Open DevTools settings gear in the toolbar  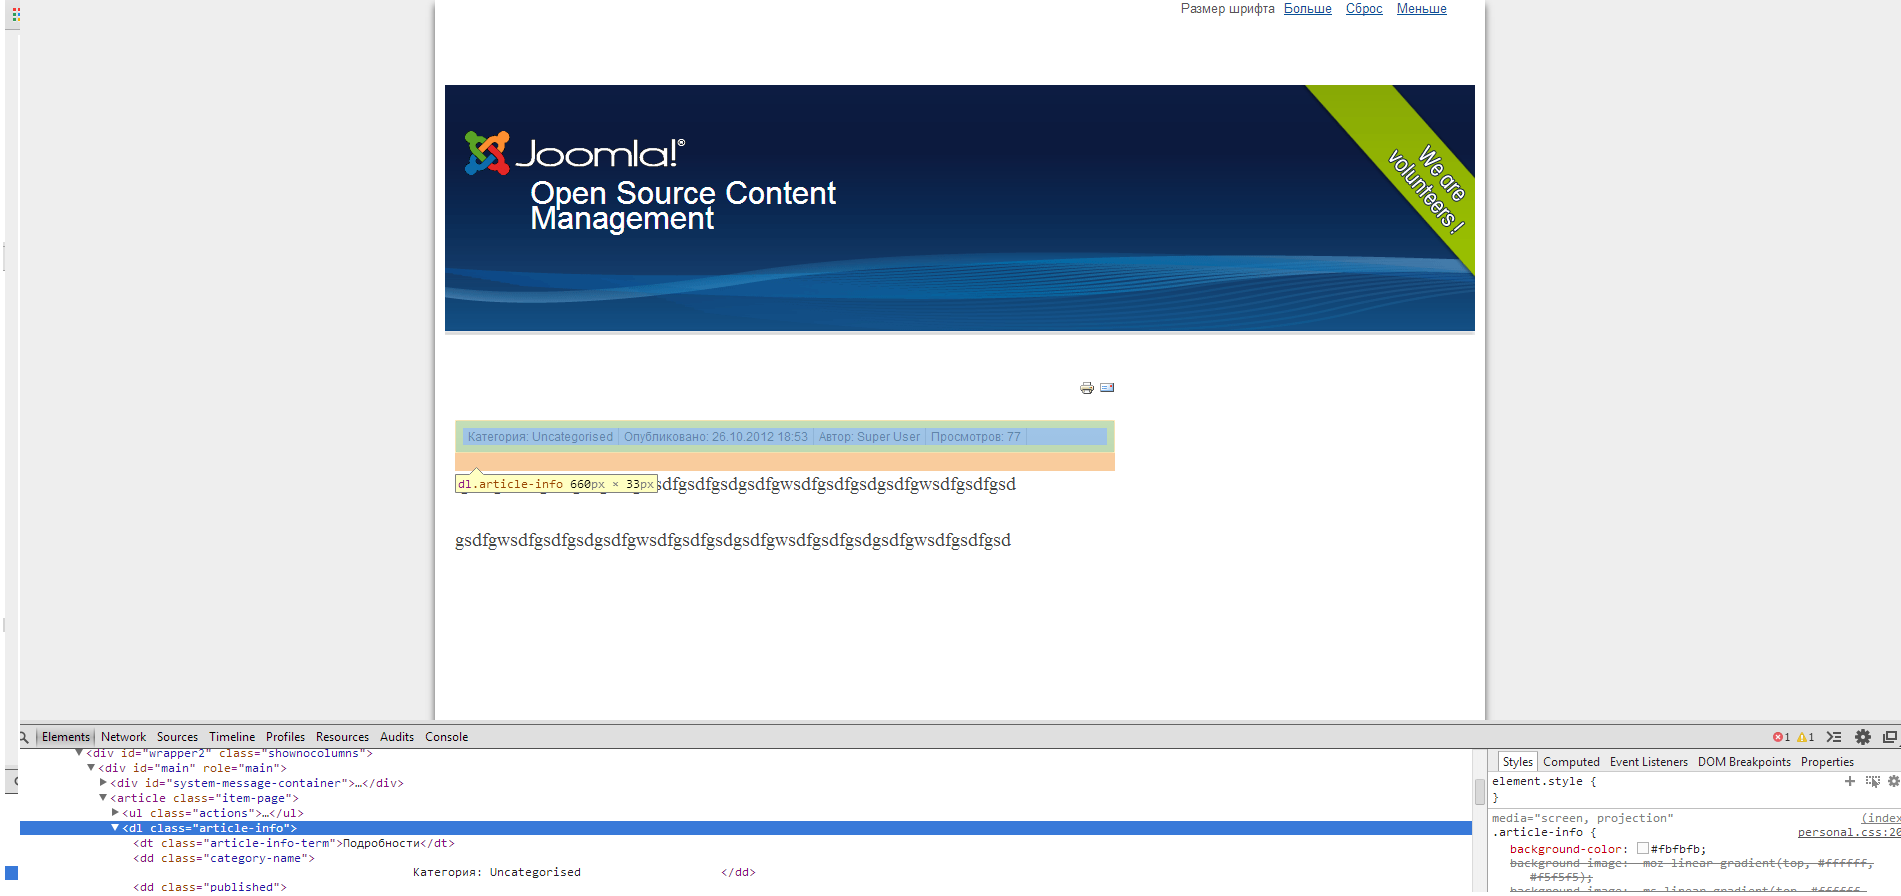click(1863, 737)
